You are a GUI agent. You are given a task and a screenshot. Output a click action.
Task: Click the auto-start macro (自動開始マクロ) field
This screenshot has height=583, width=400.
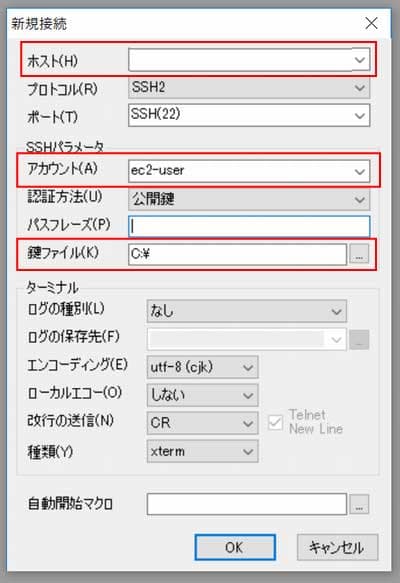(246, 504)
